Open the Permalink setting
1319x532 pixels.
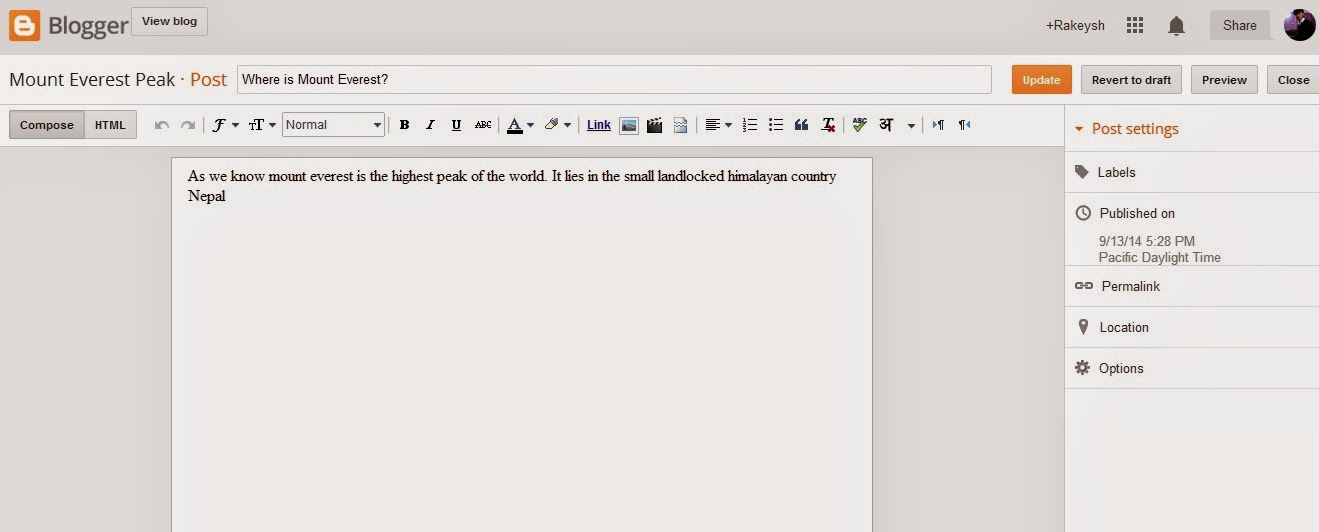click(1192, 286)
